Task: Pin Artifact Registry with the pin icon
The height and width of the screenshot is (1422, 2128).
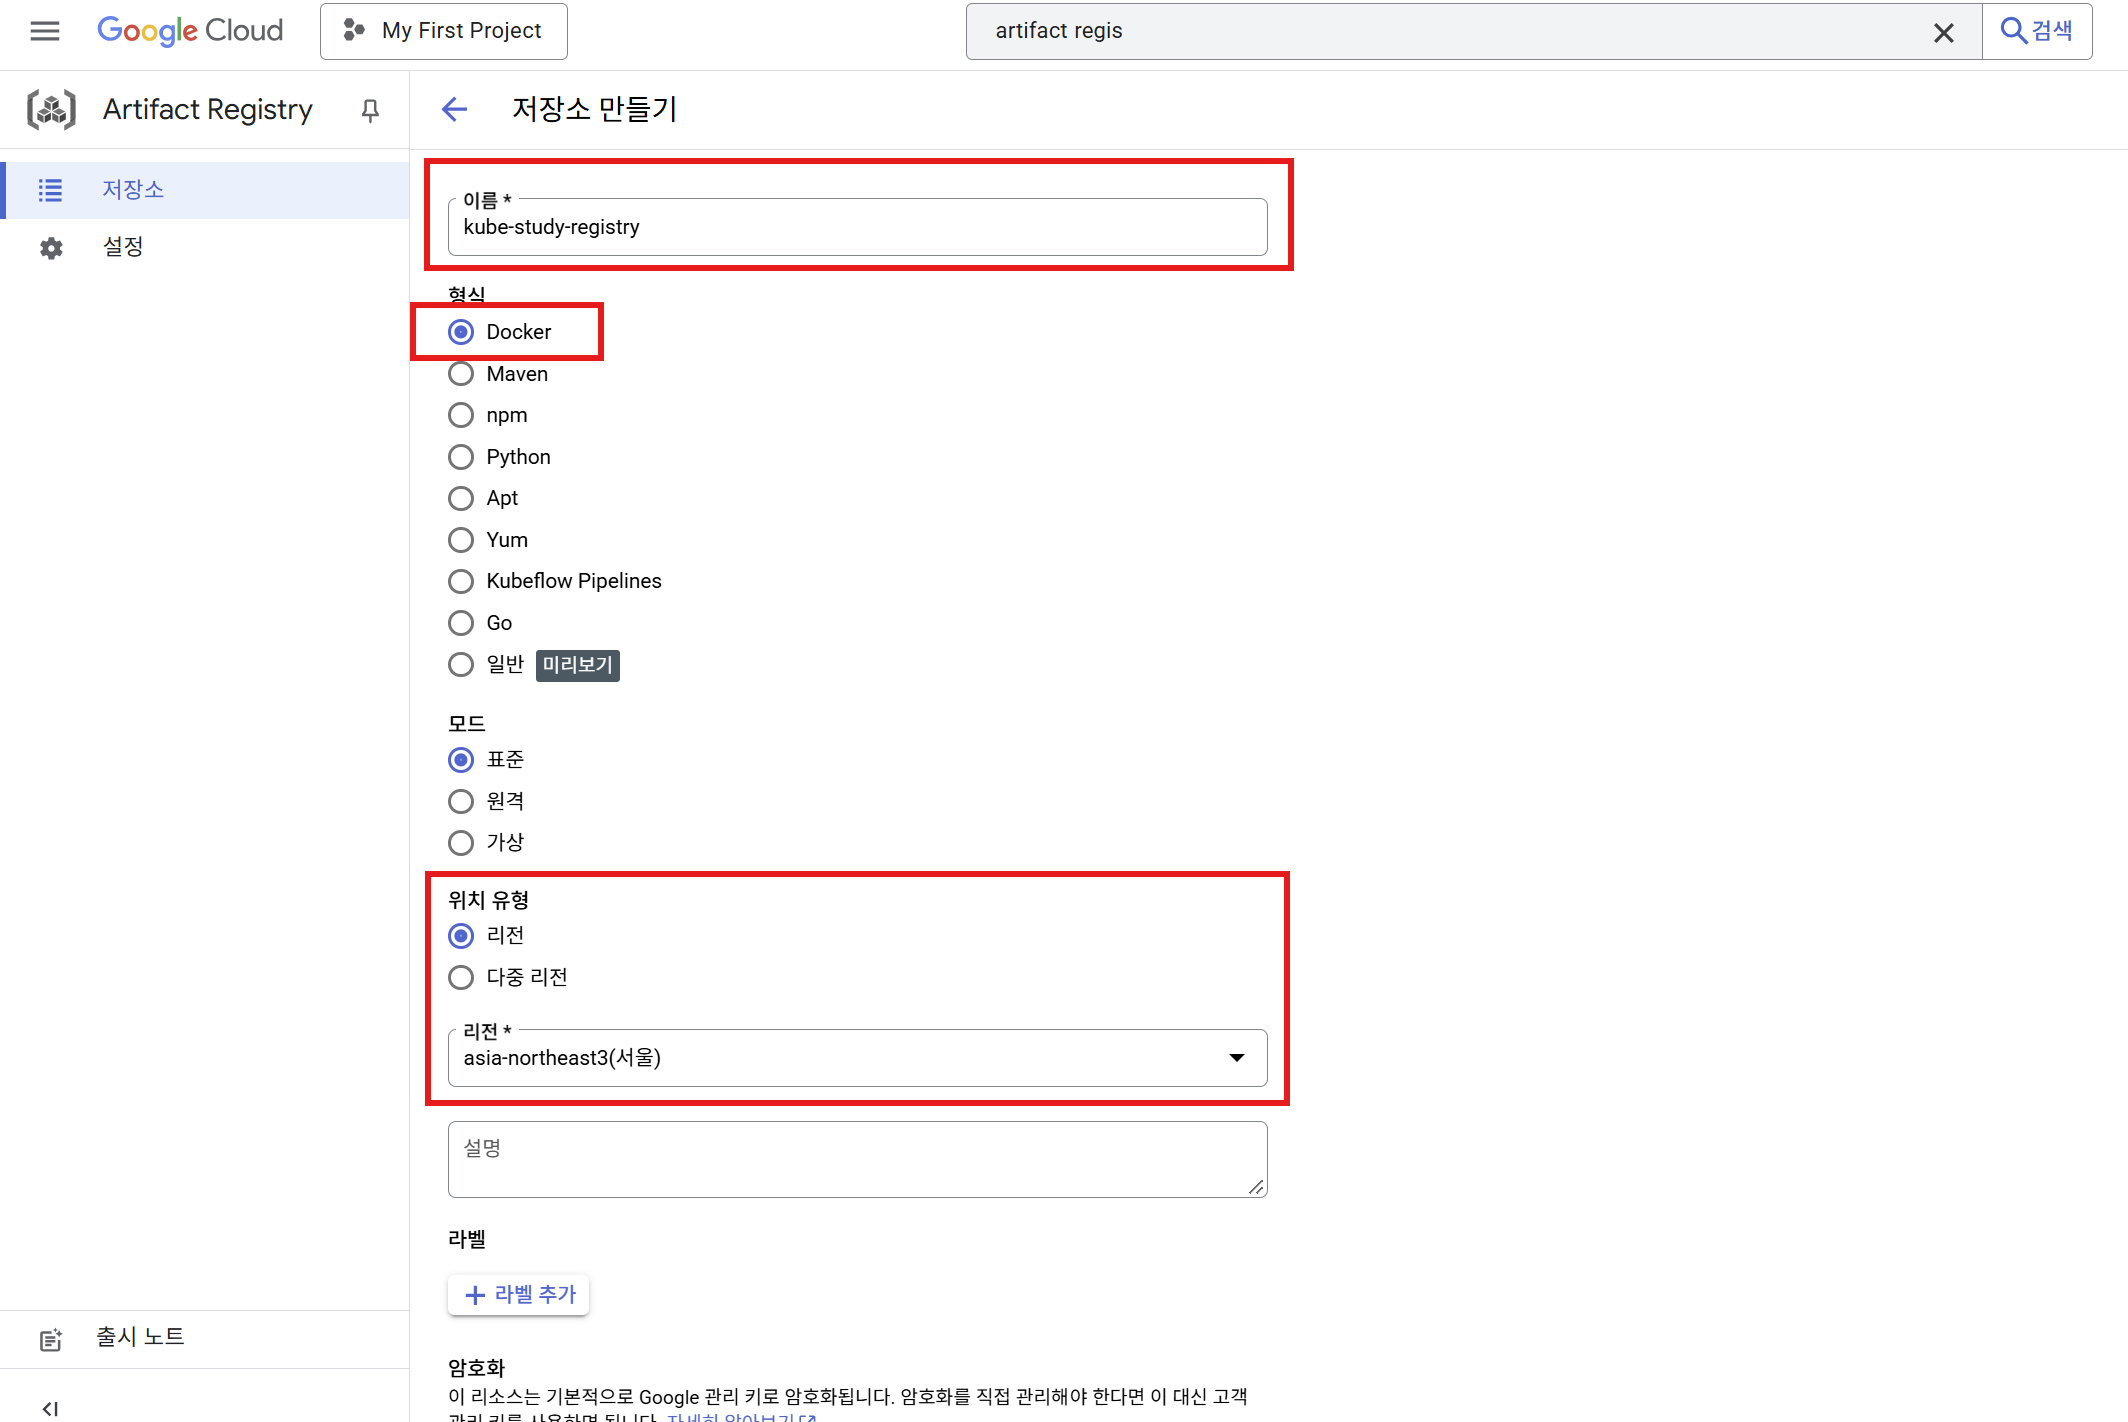Action: click(370, 110)
